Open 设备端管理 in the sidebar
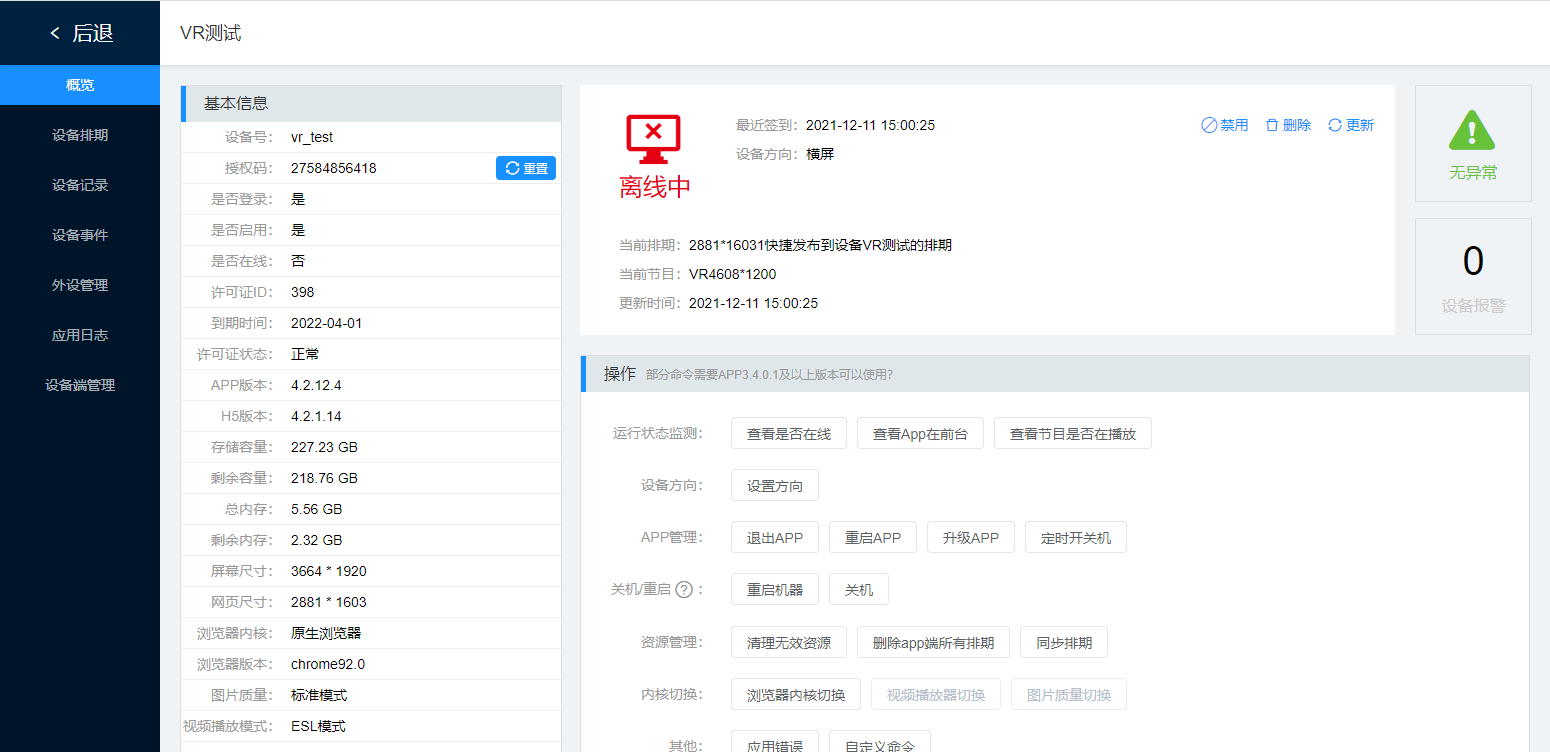Screen dimensions: 1550x752 coord(80,385)
